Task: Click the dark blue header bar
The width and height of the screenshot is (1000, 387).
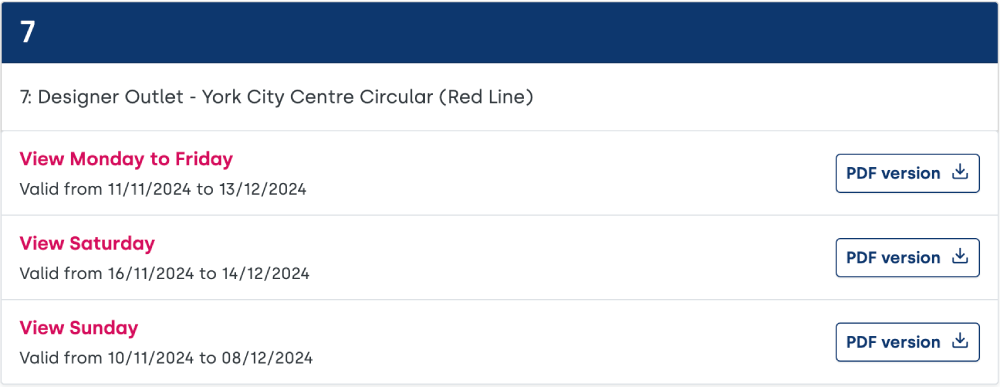Action: pyautogui.click(x=500, y=33)
